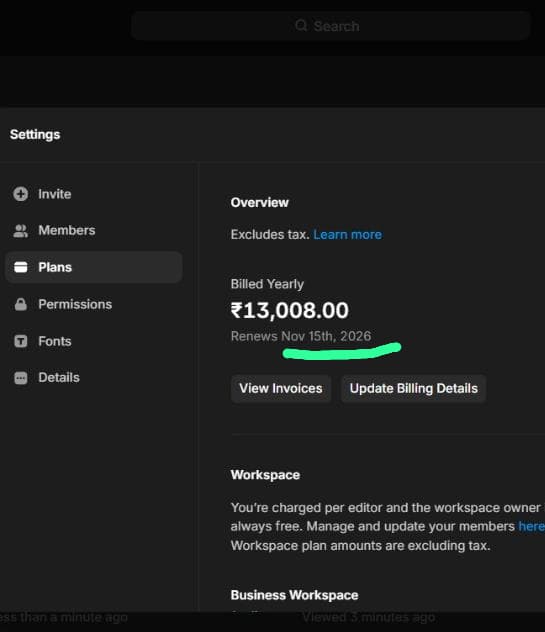545x632 pixels.
Task: Follow the 'here' members link
Action: (531, 526)
